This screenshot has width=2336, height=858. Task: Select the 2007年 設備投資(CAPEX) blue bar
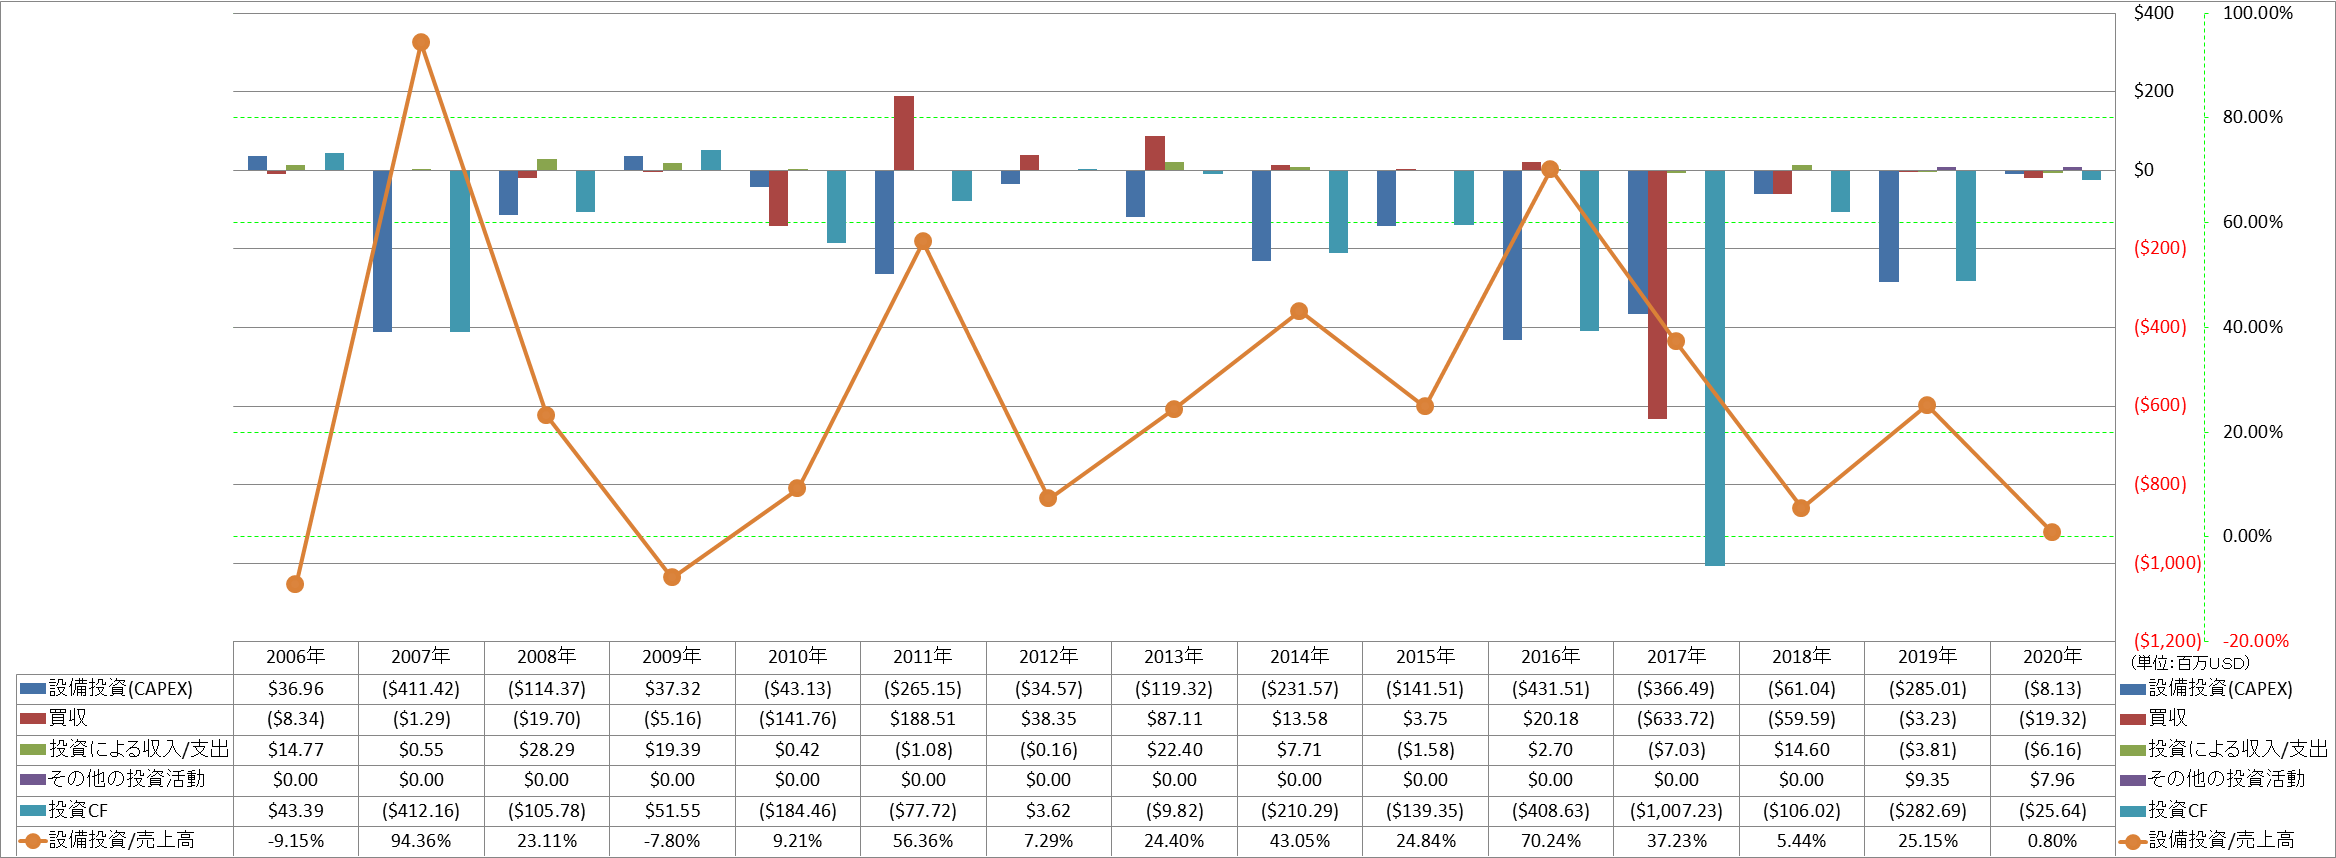pyautogui.click(x=382, y=251)
